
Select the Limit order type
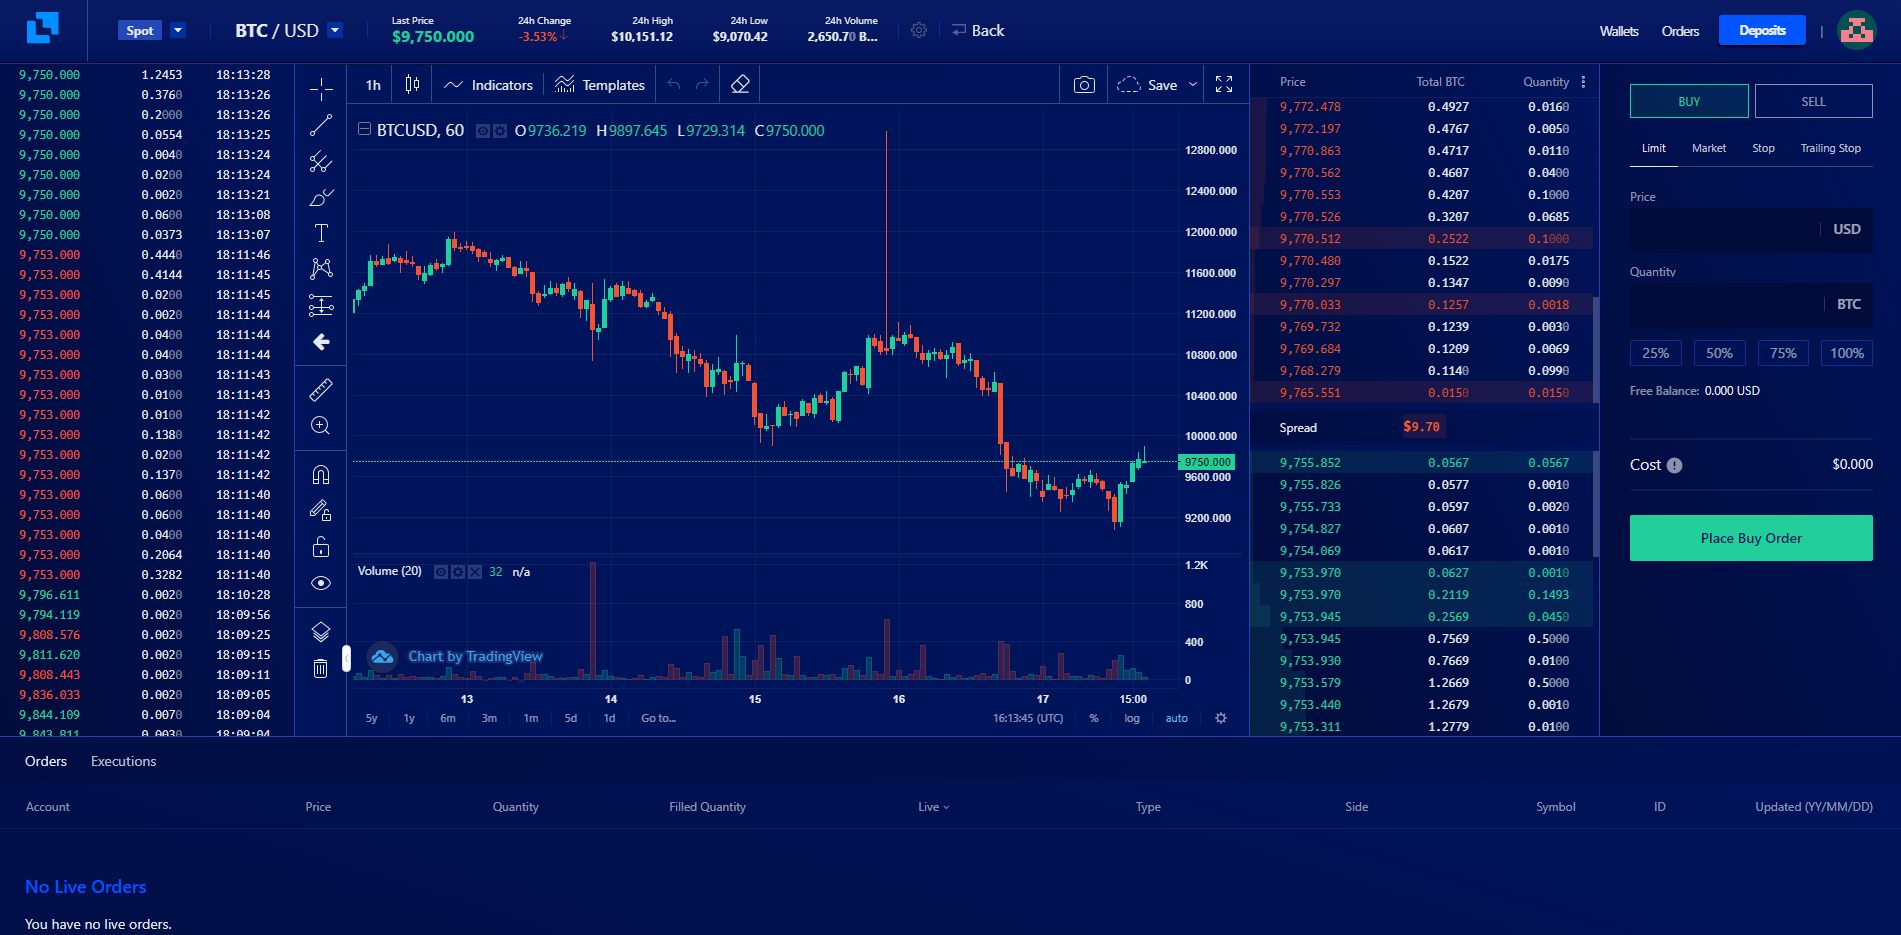pos(1654,148)
